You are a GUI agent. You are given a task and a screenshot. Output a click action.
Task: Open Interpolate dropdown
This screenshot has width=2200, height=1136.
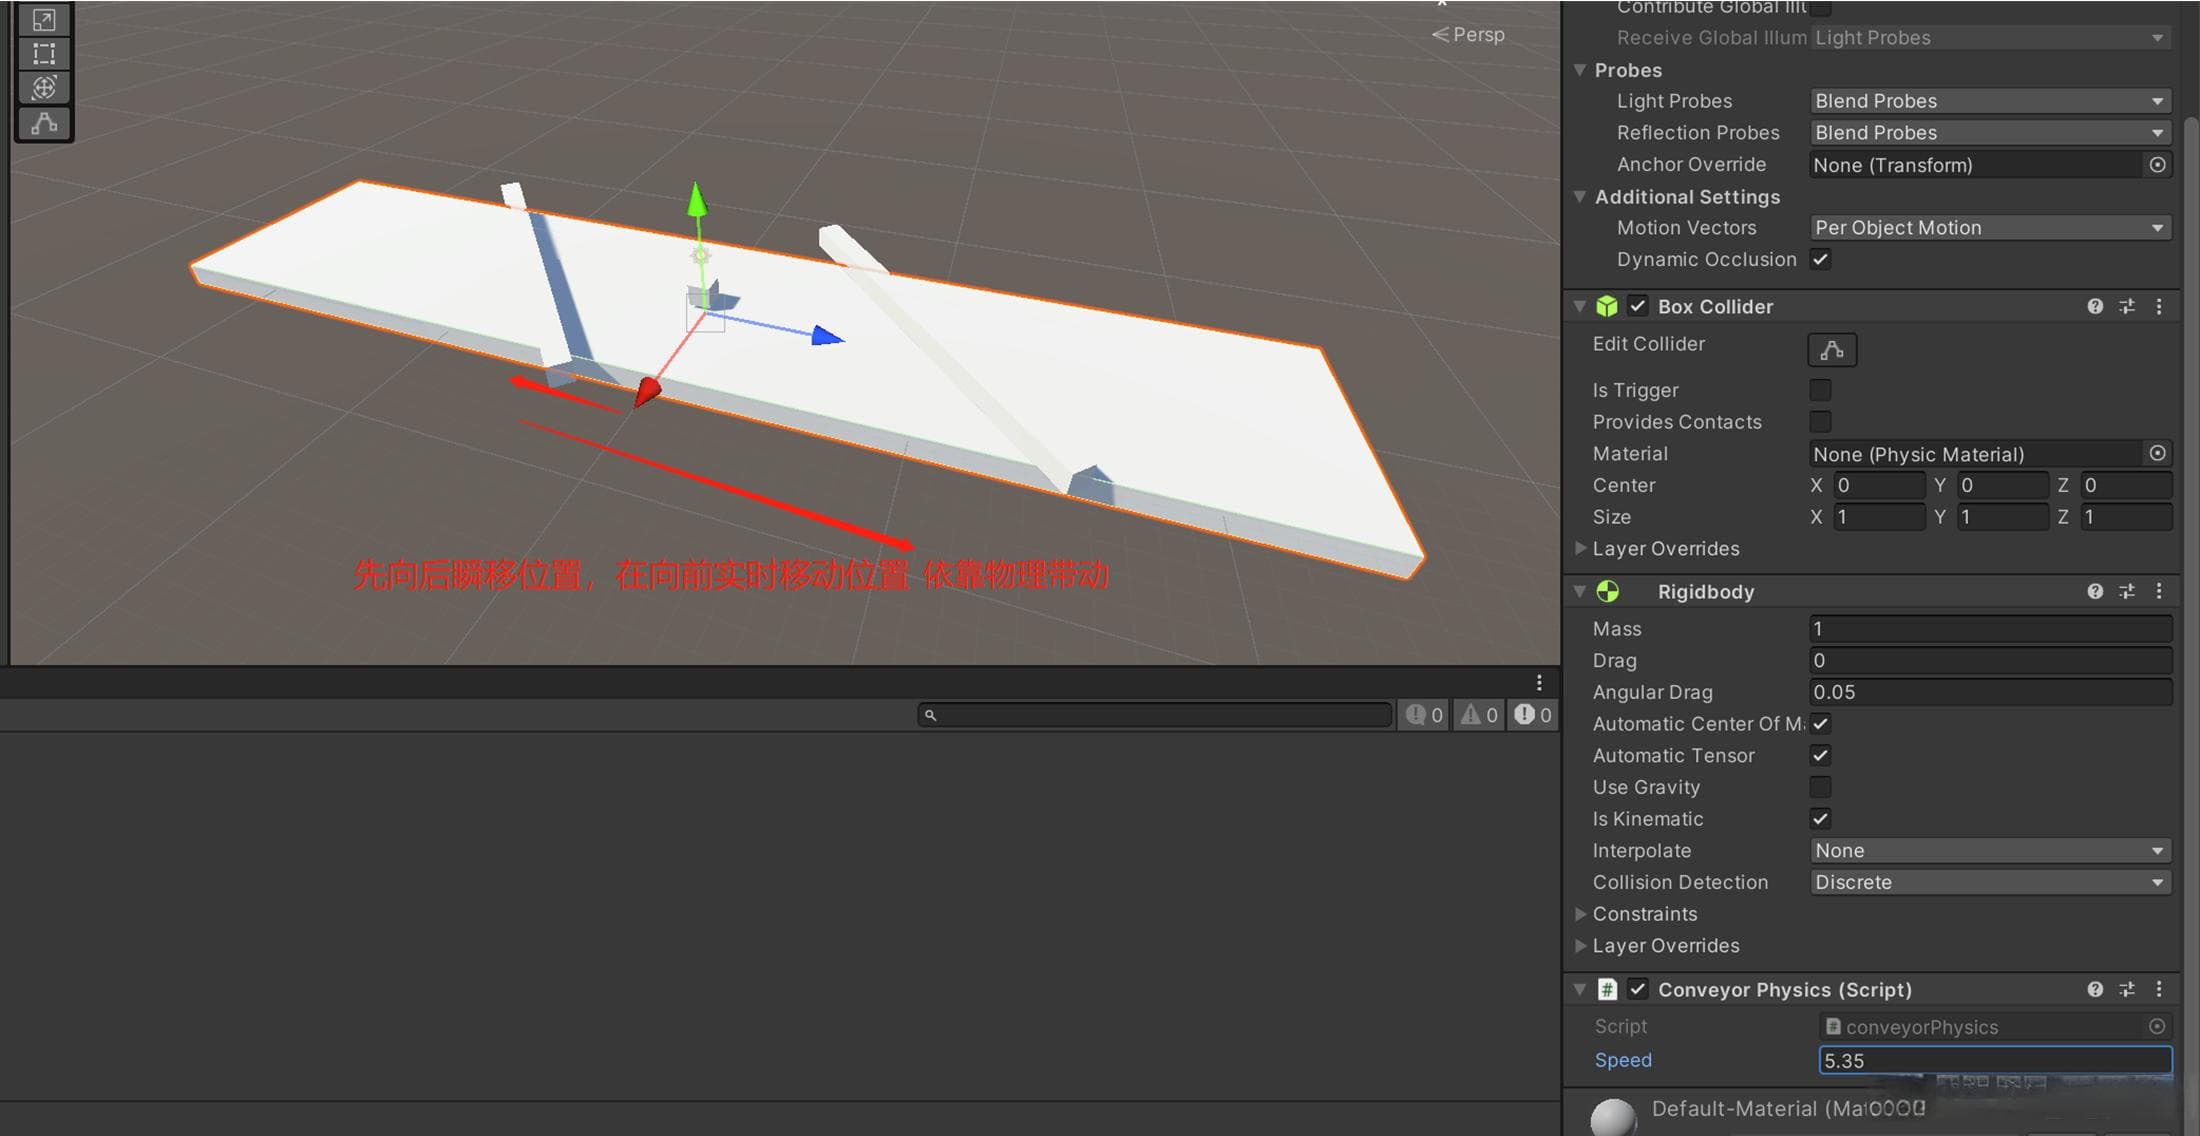click(x=1990, y=851)
